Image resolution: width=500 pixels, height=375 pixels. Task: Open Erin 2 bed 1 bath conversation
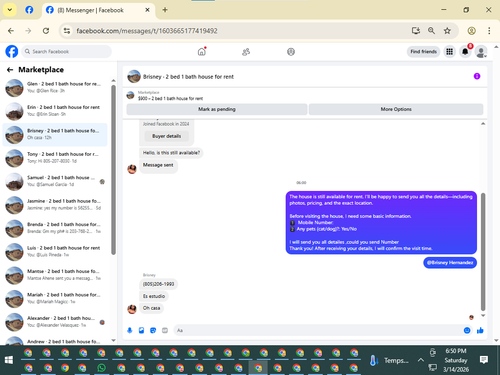[x=55, y=111]
